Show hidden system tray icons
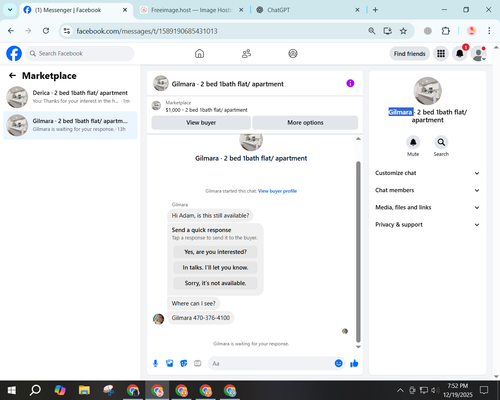The width and height of the screenshot is (500, 400). (x=400, y=390)
